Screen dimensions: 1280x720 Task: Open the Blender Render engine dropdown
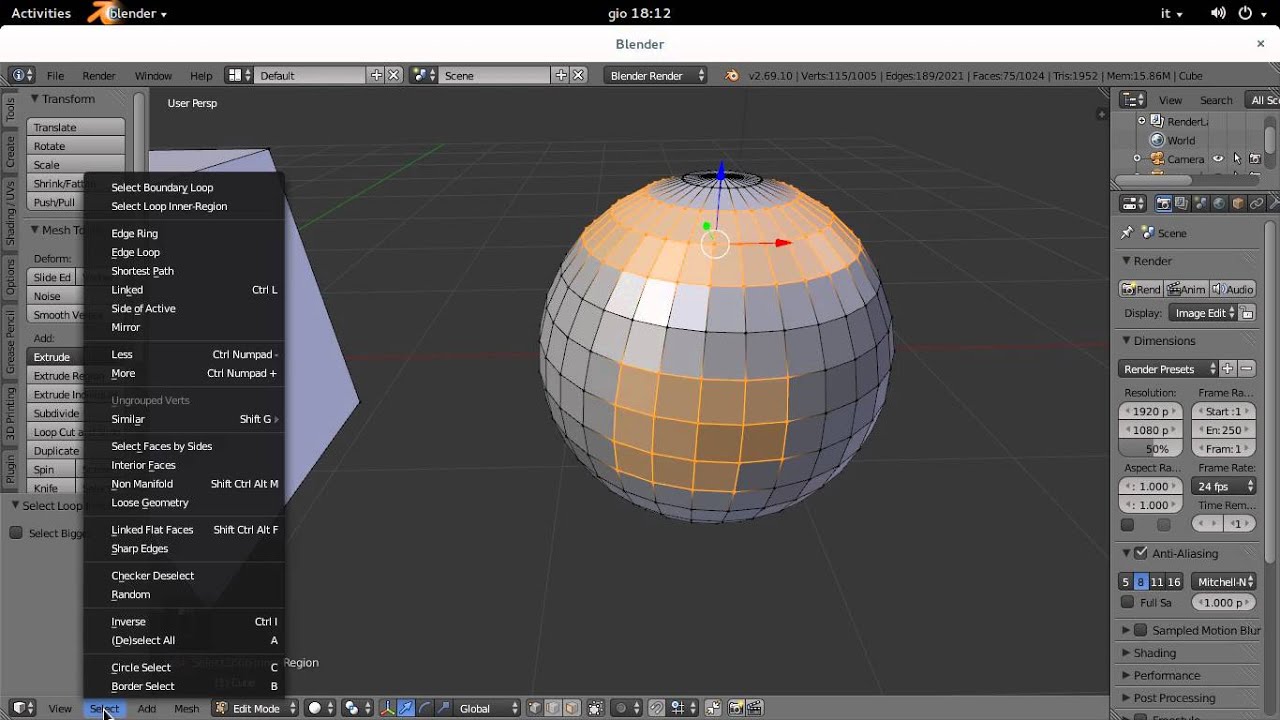(656, 75)
